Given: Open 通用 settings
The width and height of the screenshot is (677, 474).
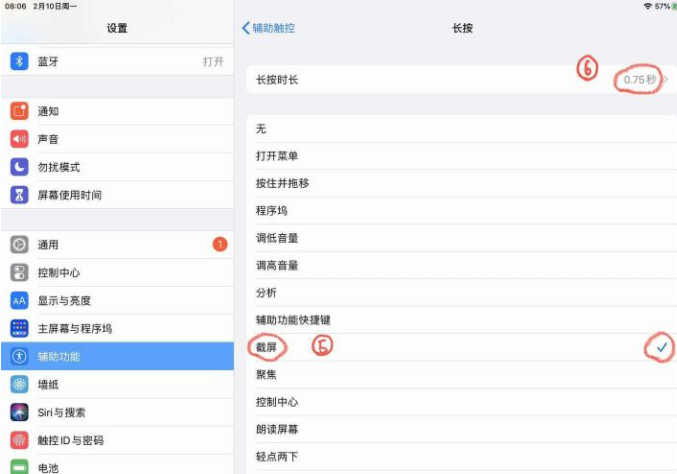Looking at the screenshot, I should (117, 245).
